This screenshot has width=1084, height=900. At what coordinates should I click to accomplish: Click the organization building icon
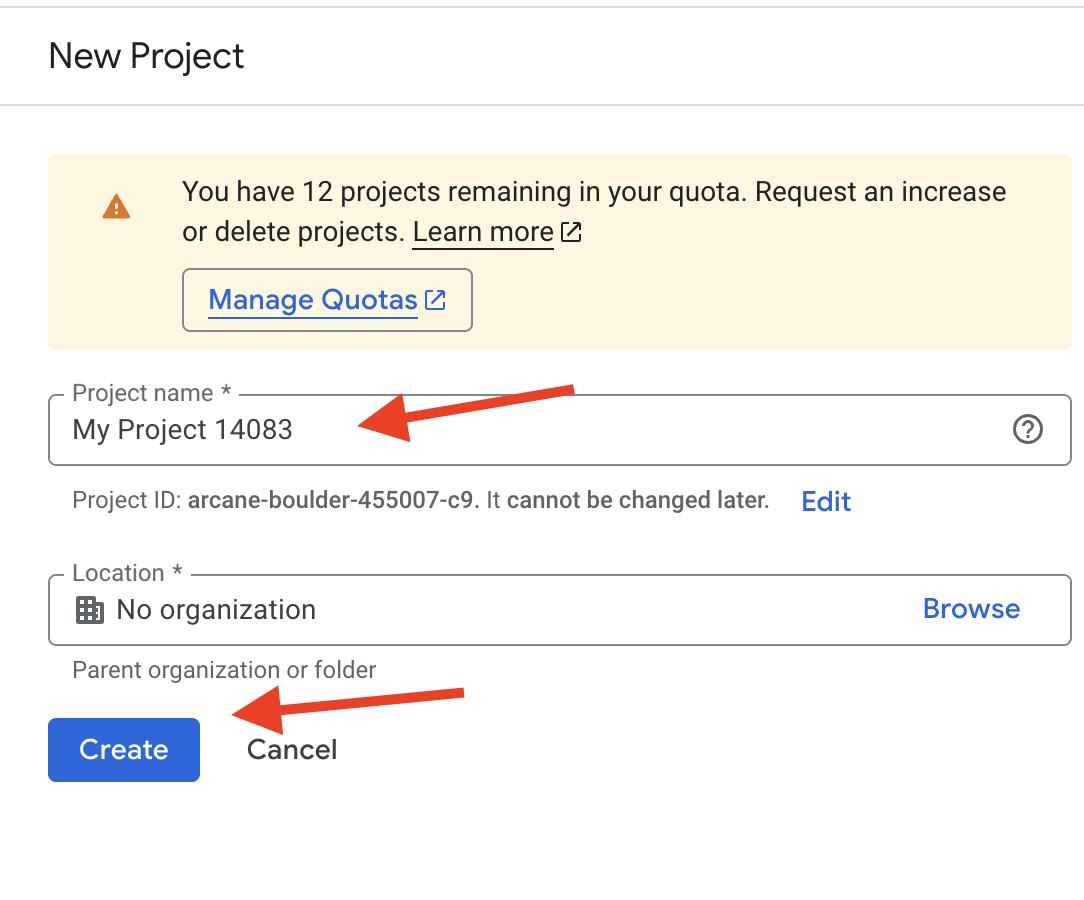pos(90,610)
